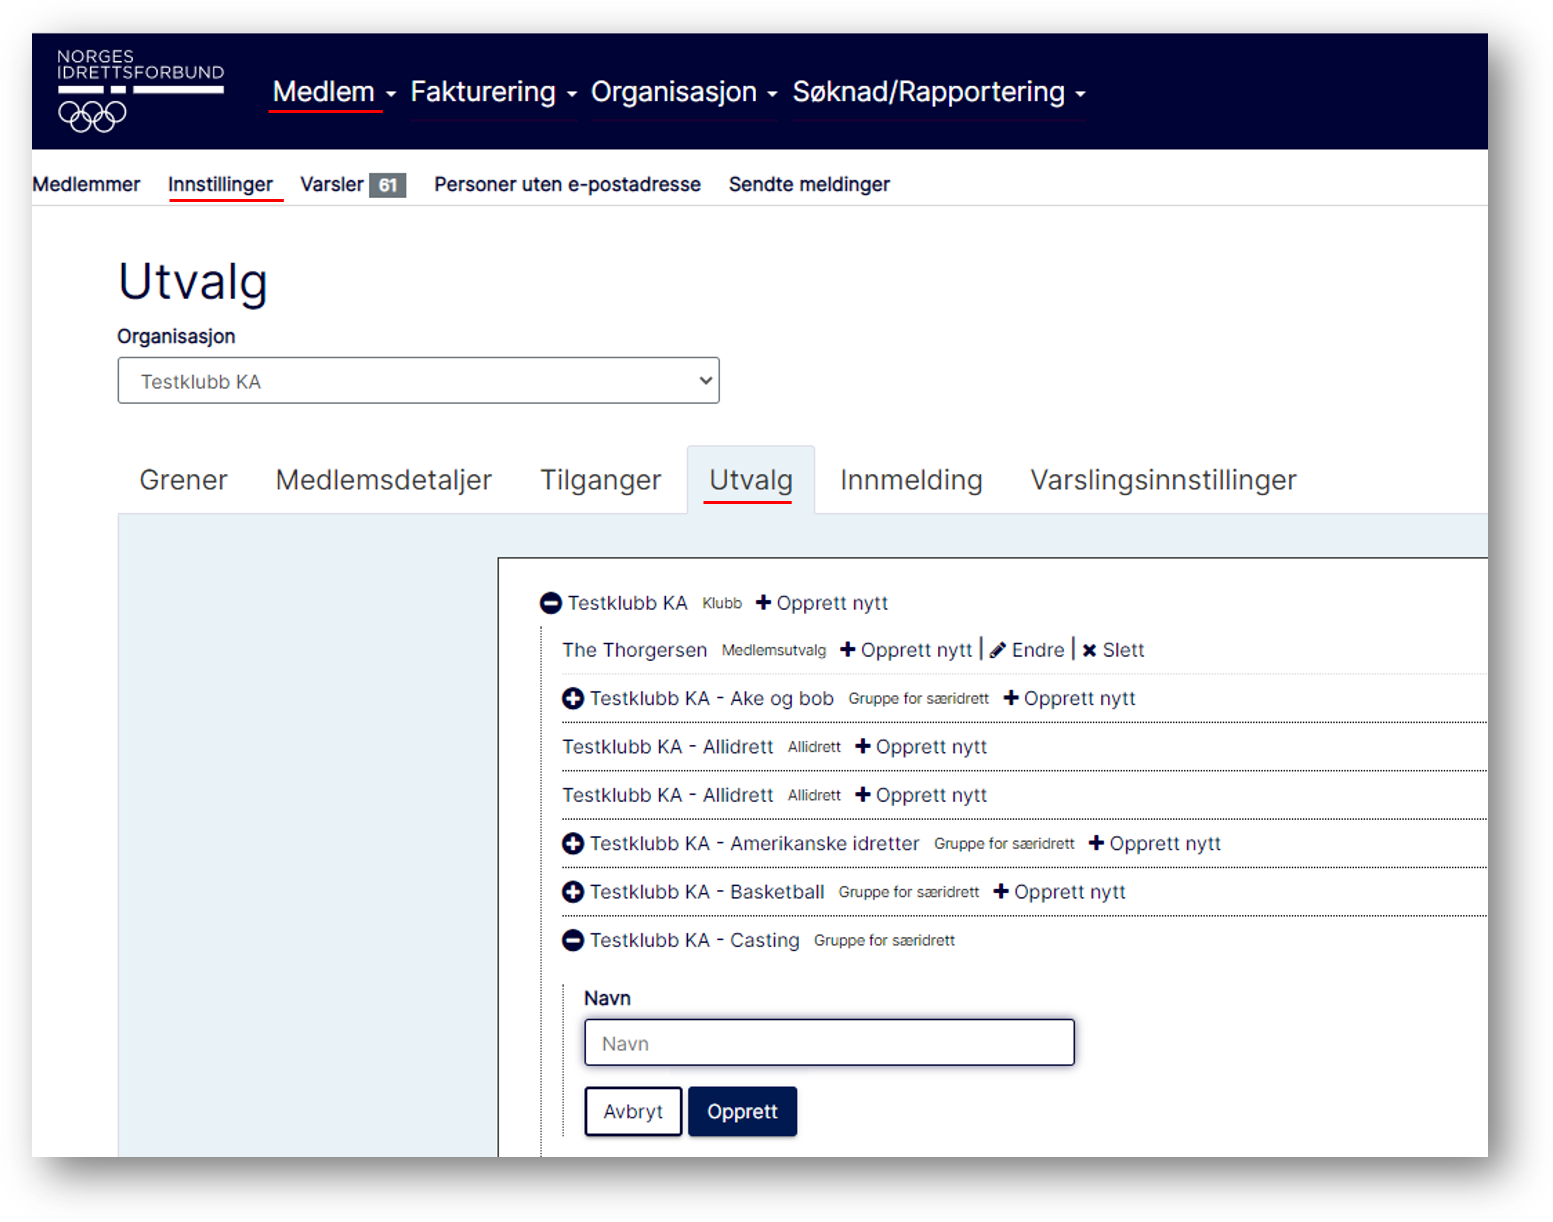Switch to the Tilganger tab
Viewport: 1553px width, 1222px height.
click(600, 480)
